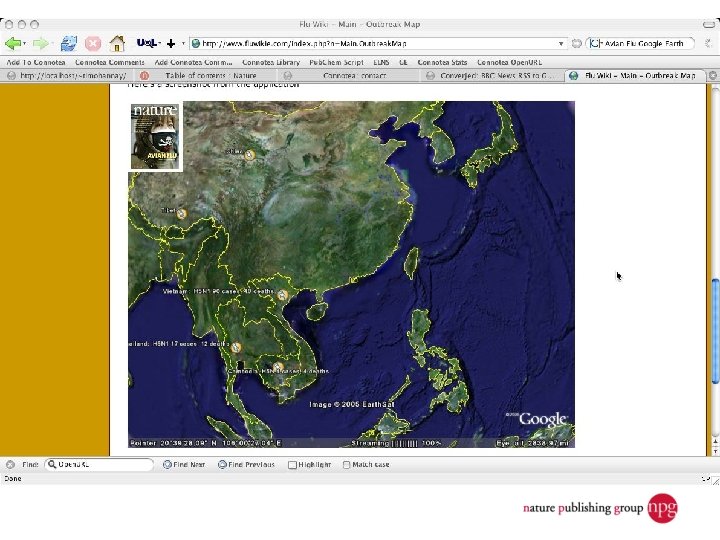The width and height of the screenshot is (720, 540).
Task: Close the find bar with its X icon
Action: pos(10,465)
